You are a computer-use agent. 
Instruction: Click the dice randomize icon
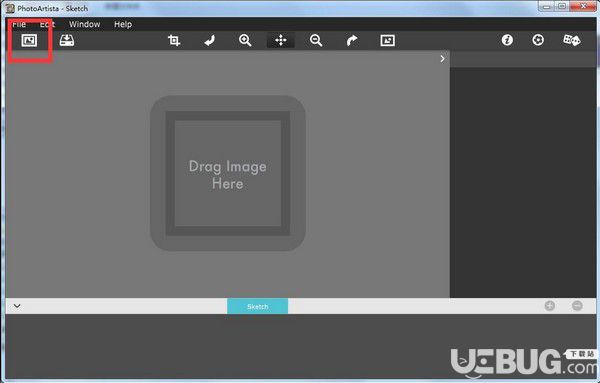(572, 40)
